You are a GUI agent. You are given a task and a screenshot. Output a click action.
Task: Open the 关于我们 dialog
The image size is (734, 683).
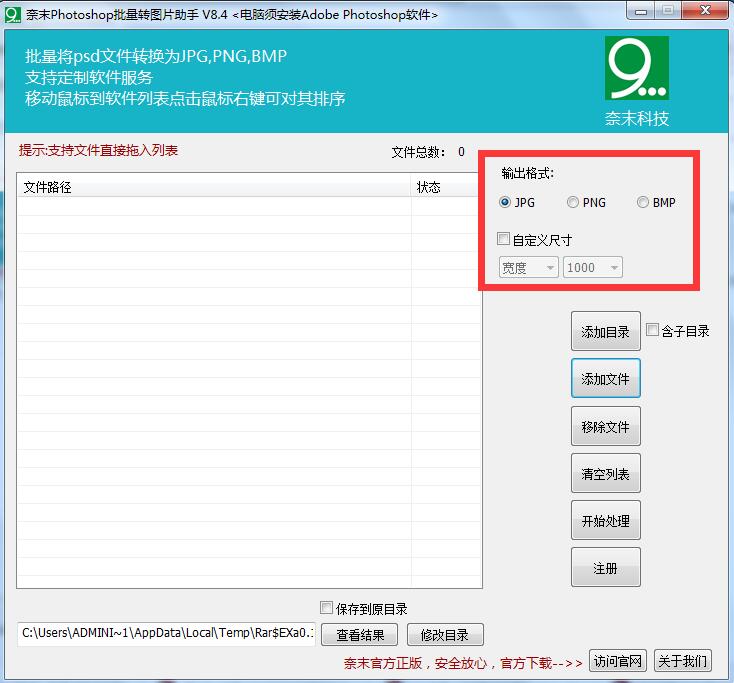tap(683, 661)
